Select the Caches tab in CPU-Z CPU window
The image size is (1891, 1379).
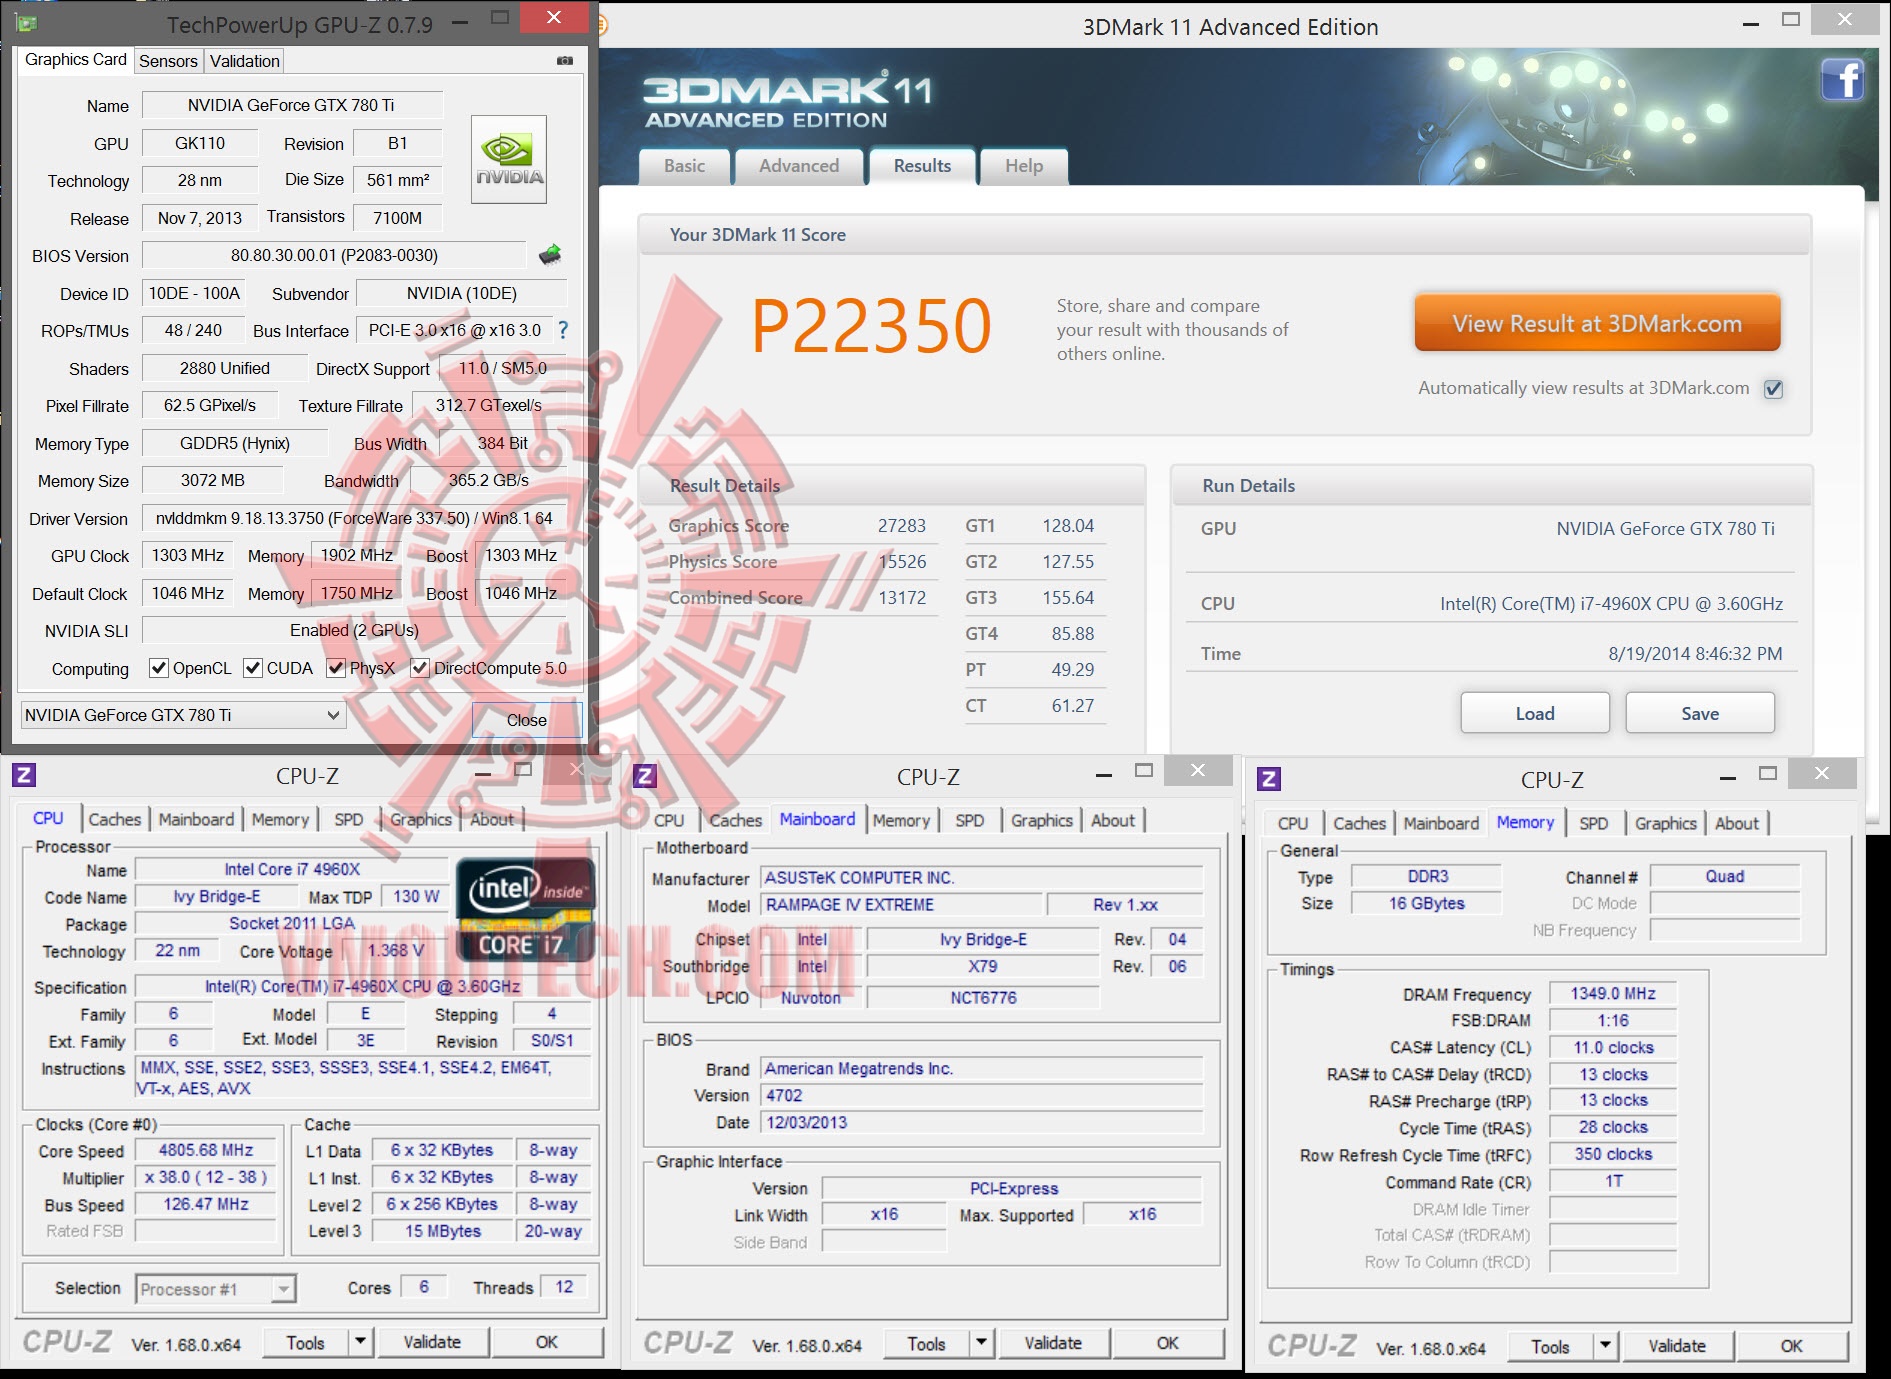coord(115,820)
